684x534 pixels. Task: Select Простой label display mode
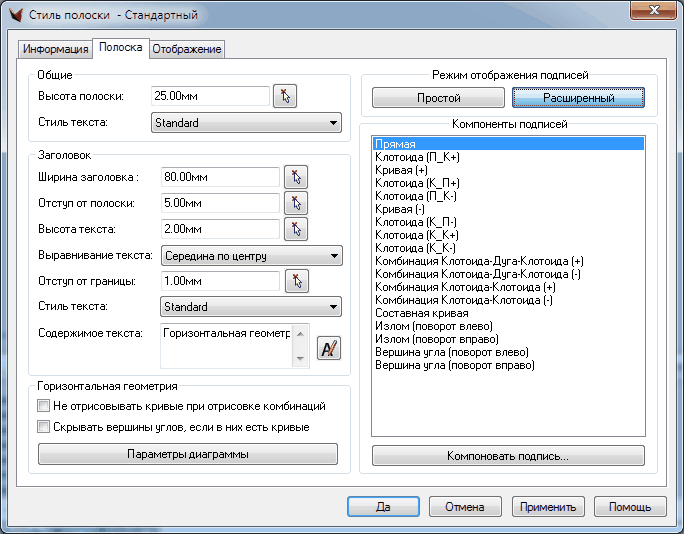pyautogui.click(x=438, y=98)
